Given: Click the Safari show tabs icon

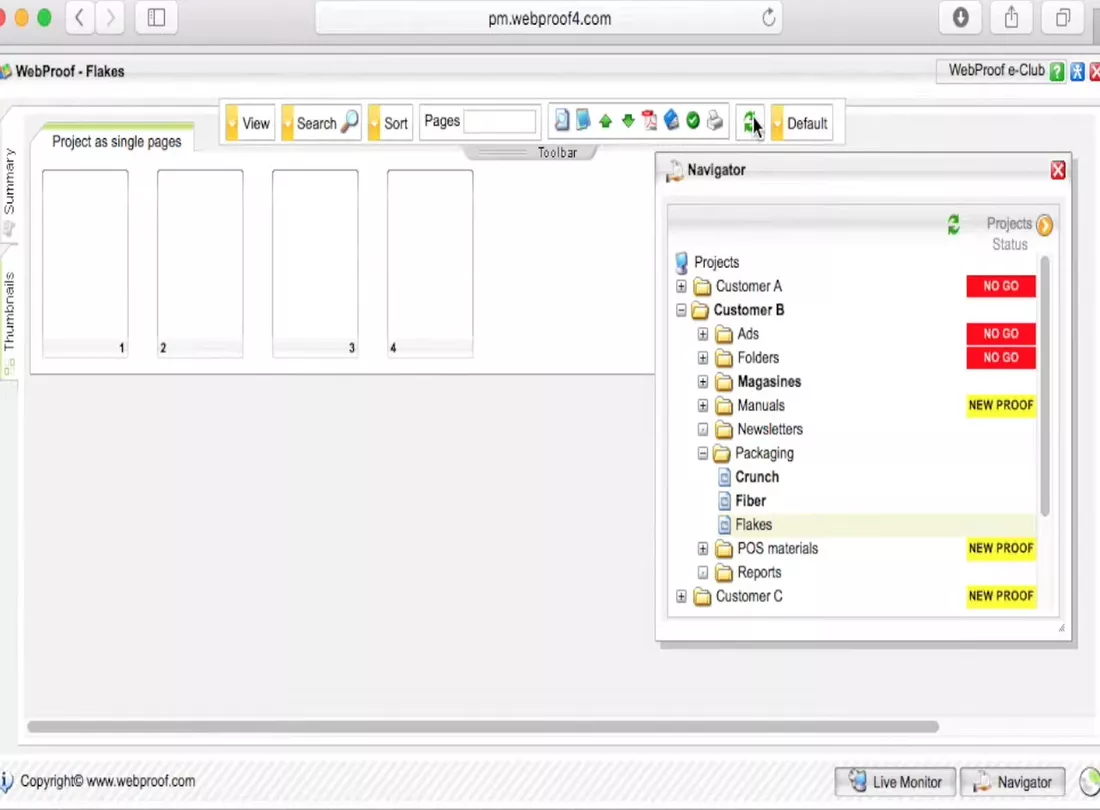Looking at the screenshot, I should 1063,18.
